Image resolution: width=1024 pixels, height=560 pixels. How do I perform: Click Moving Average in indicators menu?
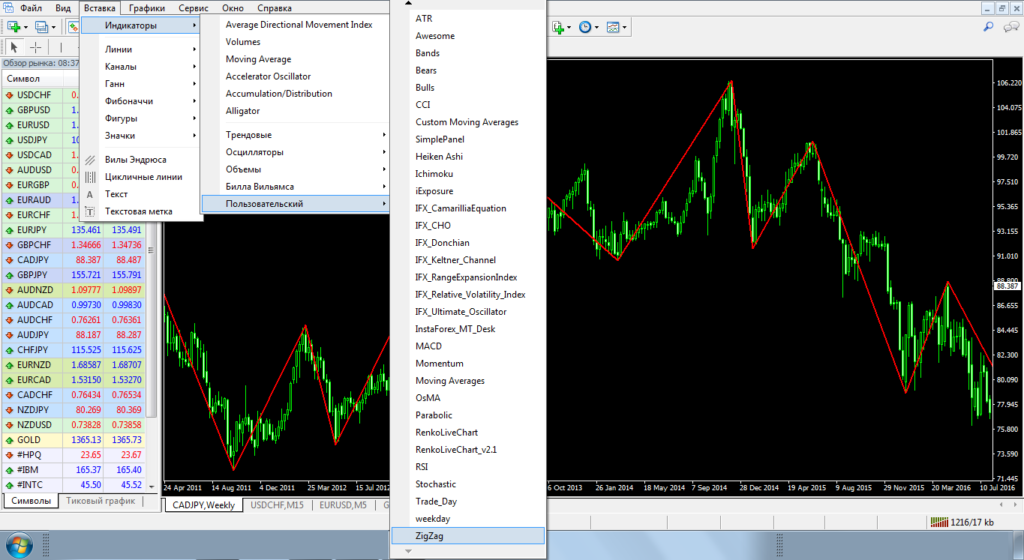click(x=258, y=59)
